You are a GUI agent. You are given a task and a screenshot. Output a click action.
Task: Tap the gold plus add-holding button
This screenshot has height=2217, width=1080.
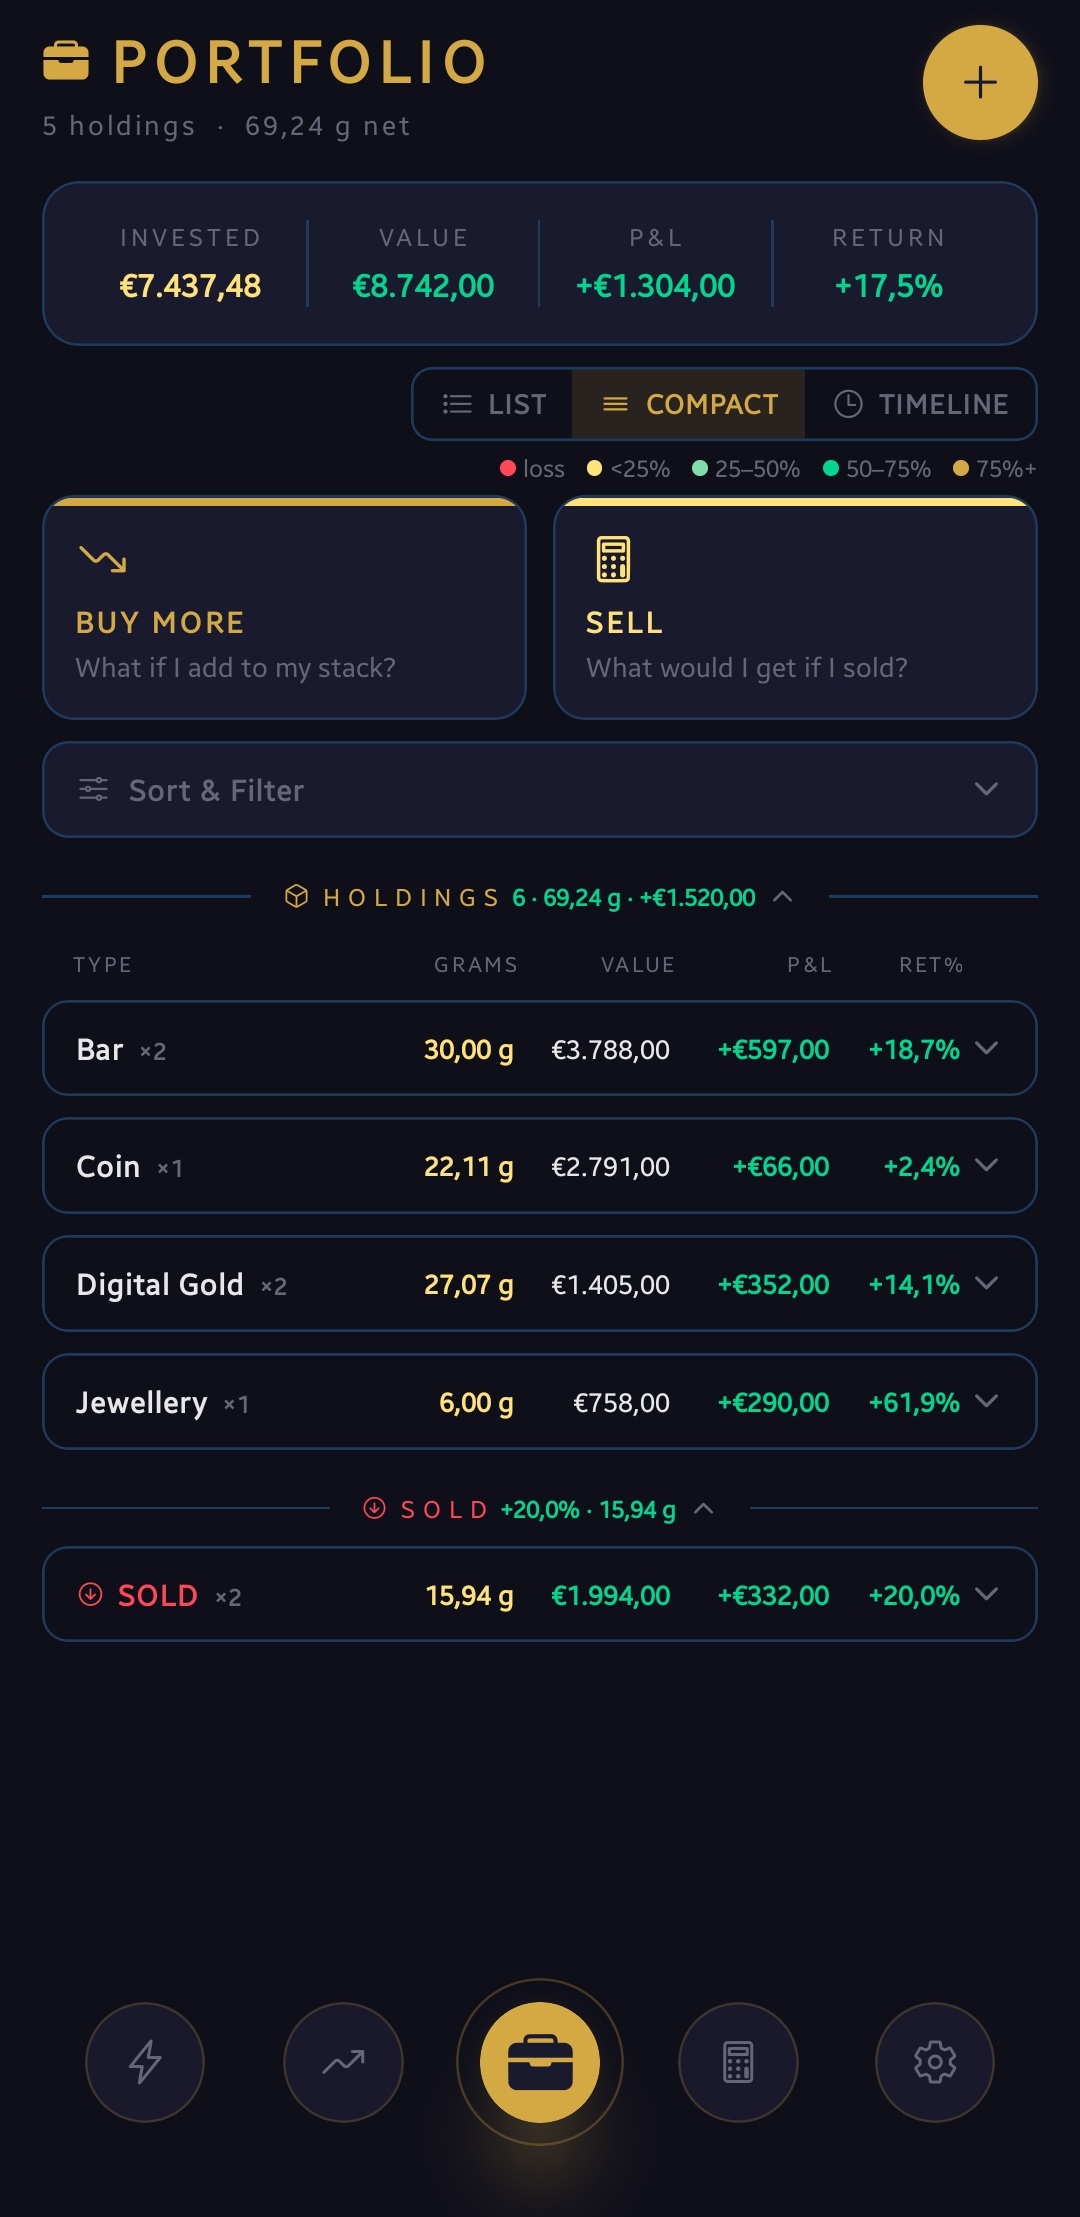979,82
